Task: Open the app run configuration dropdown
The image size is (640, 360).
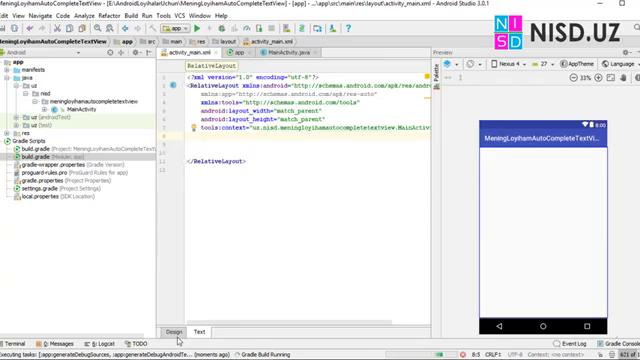Action: 176,28
